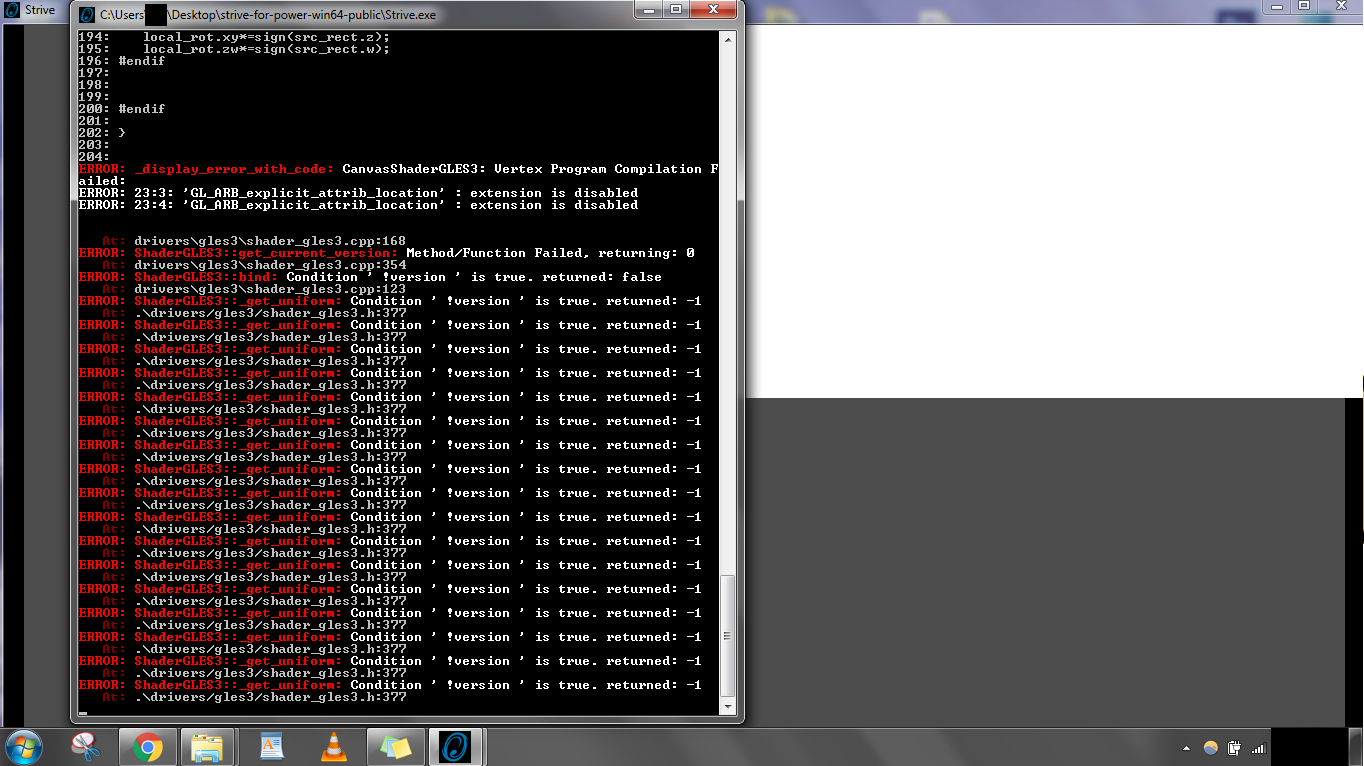Maximize the Strive.exe console window

(676, 9)
